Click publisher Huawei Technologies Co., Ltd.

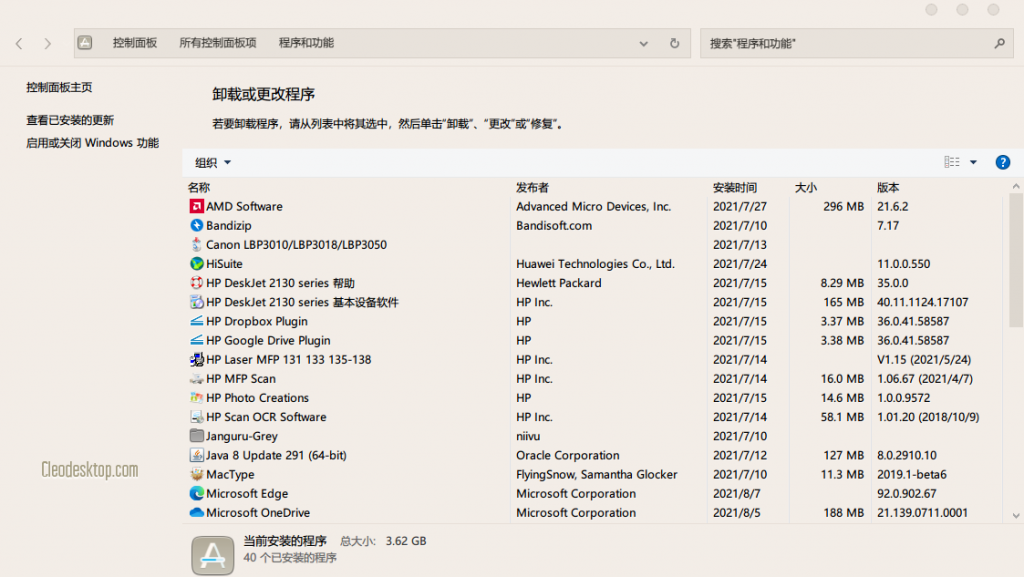coord(596,264)
